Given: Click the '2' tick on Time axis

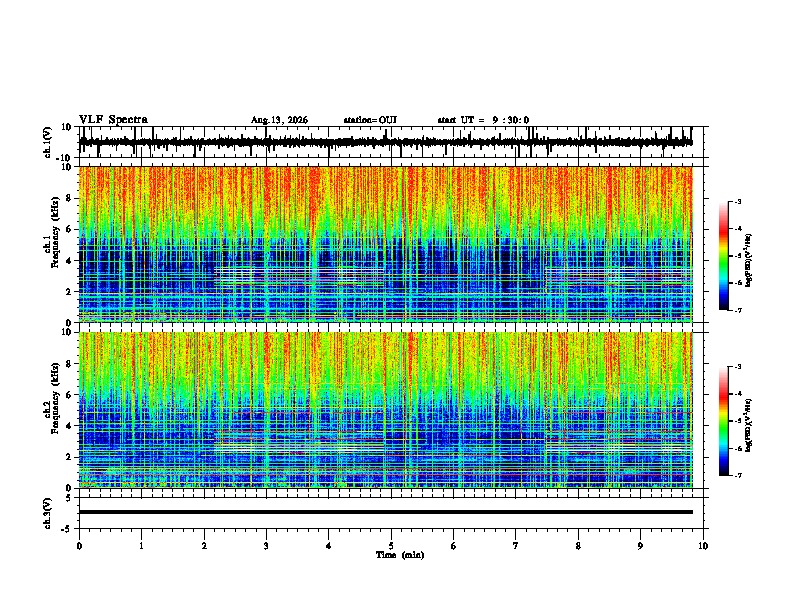Looking at the screenshot, I should (204, 546).
